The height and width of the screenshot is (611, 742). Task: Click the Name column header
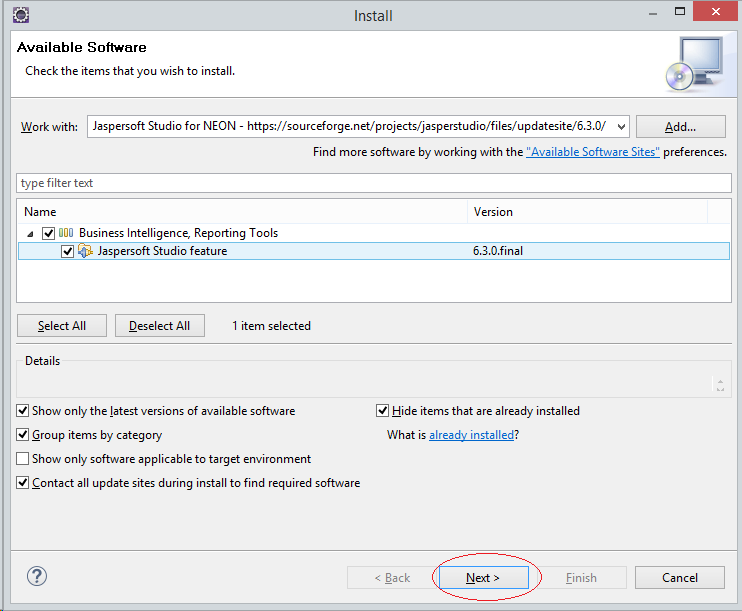[x=242, y=212]
